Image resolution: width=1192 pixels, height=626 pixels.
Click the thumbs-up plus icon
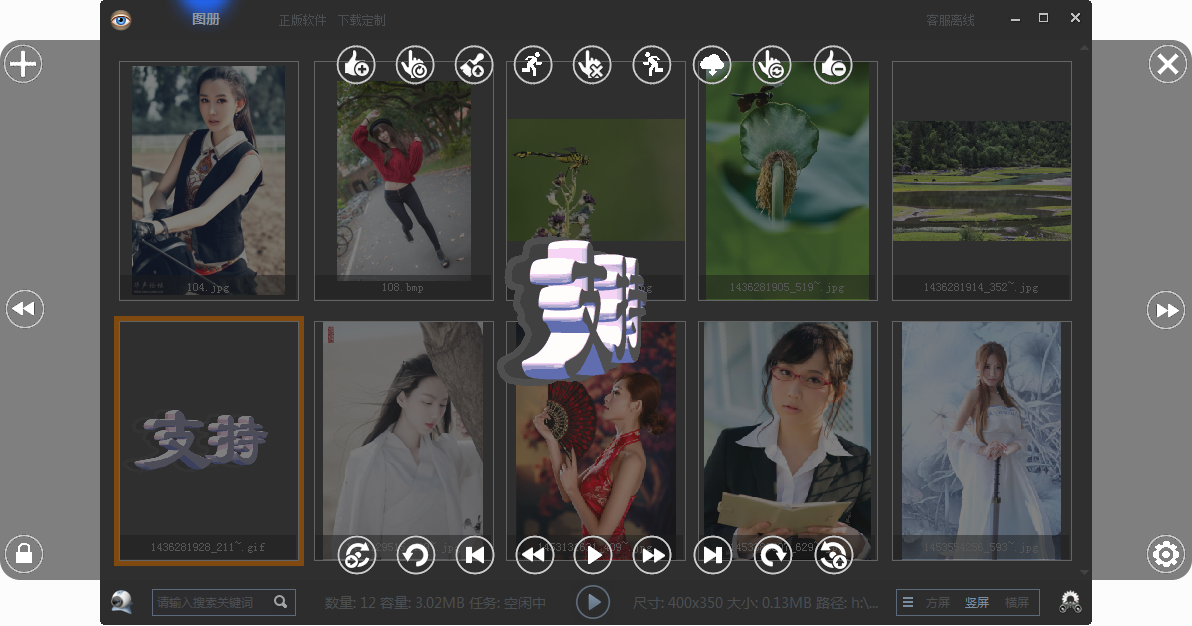[356, 66]
